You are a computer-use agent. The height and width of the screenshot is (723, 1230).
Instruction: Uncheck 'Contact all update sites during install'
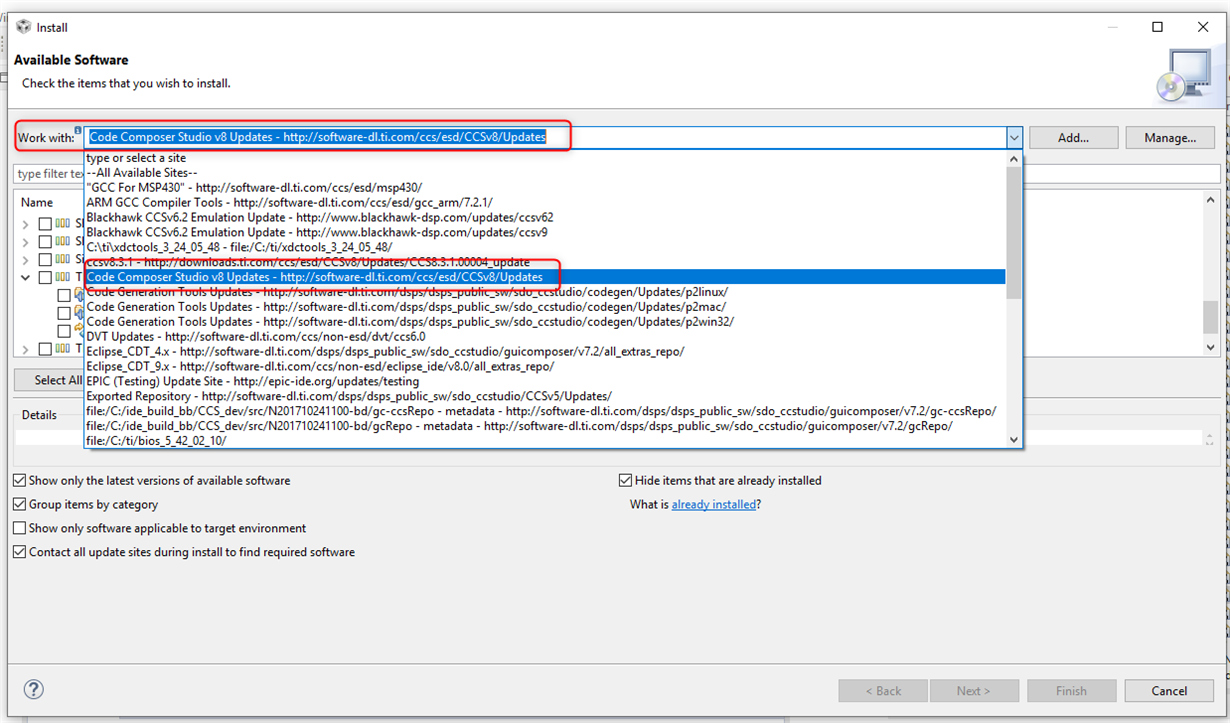[20, 552]
